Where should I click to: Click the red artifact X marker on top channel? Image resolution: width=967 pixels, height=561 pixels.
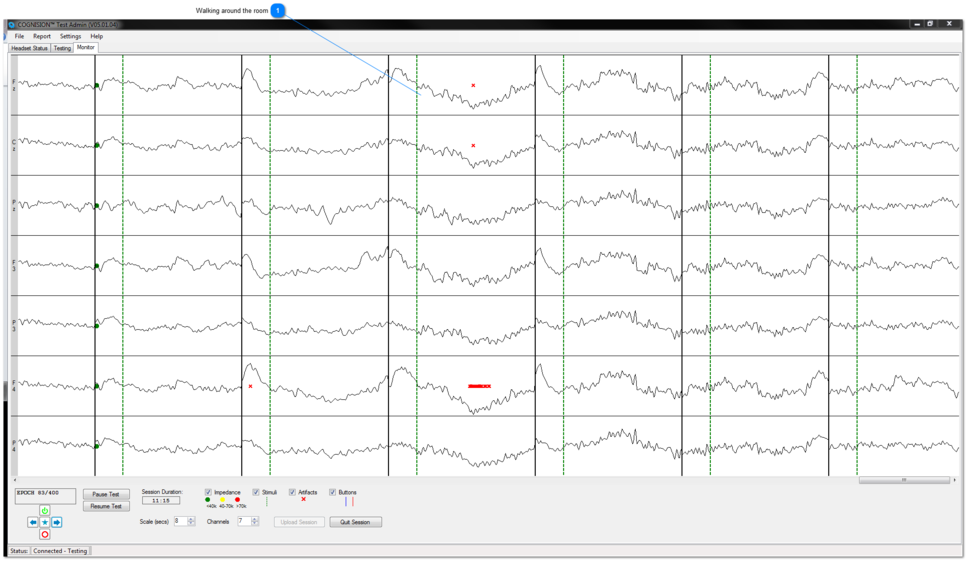pyautogui.click(x=473, y=86)
